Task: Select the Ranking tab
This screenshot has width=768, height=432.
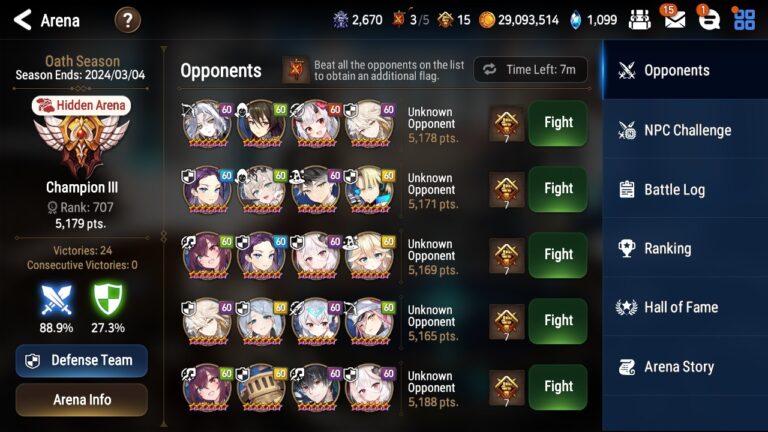Action: [x=685, y=248]
